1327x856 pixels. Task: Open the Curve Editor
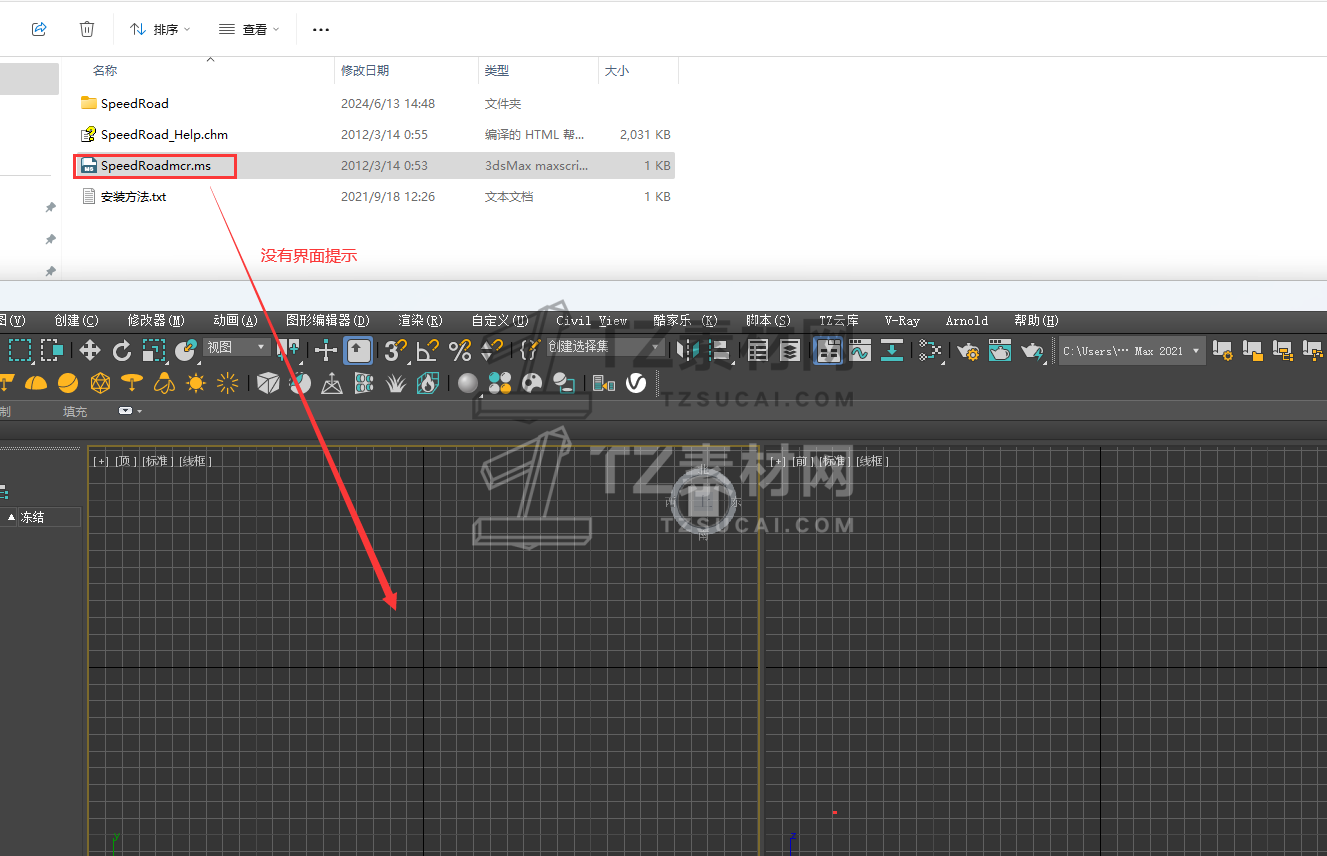tap(860, 350)
